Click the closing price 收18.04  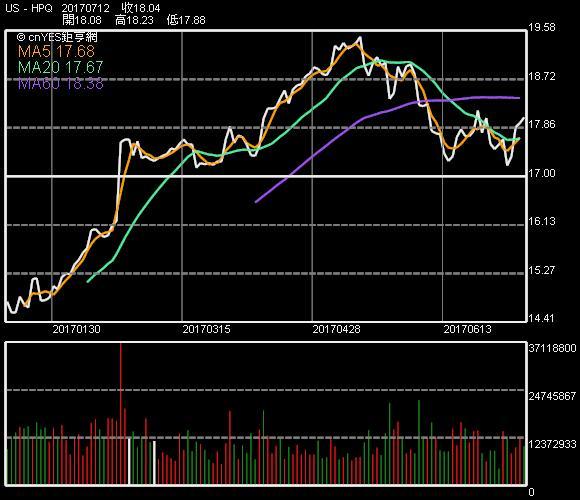(141, 8)
